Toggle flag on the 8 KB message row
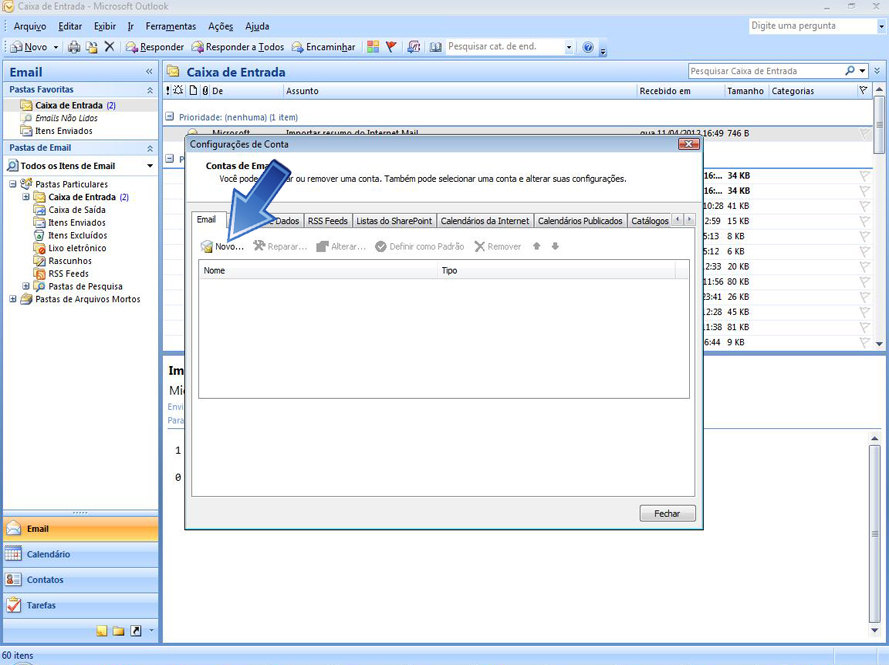889x665 pixels. click(864, 236)
